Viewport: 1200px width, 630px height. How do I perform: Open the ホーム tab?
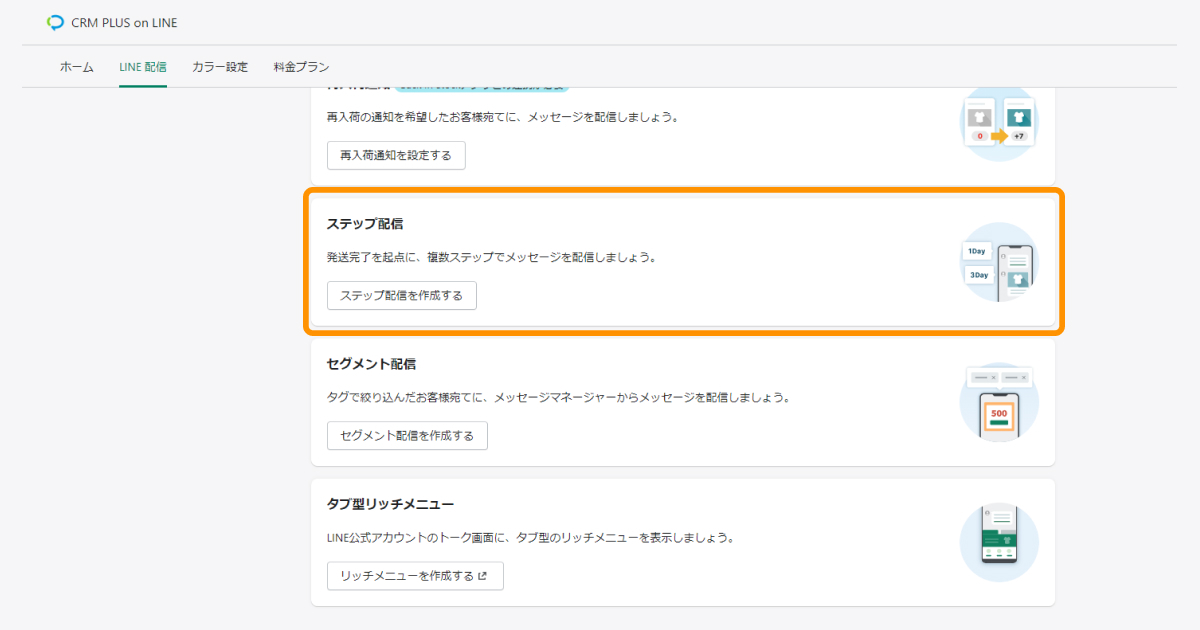click(x=77, y=67)
